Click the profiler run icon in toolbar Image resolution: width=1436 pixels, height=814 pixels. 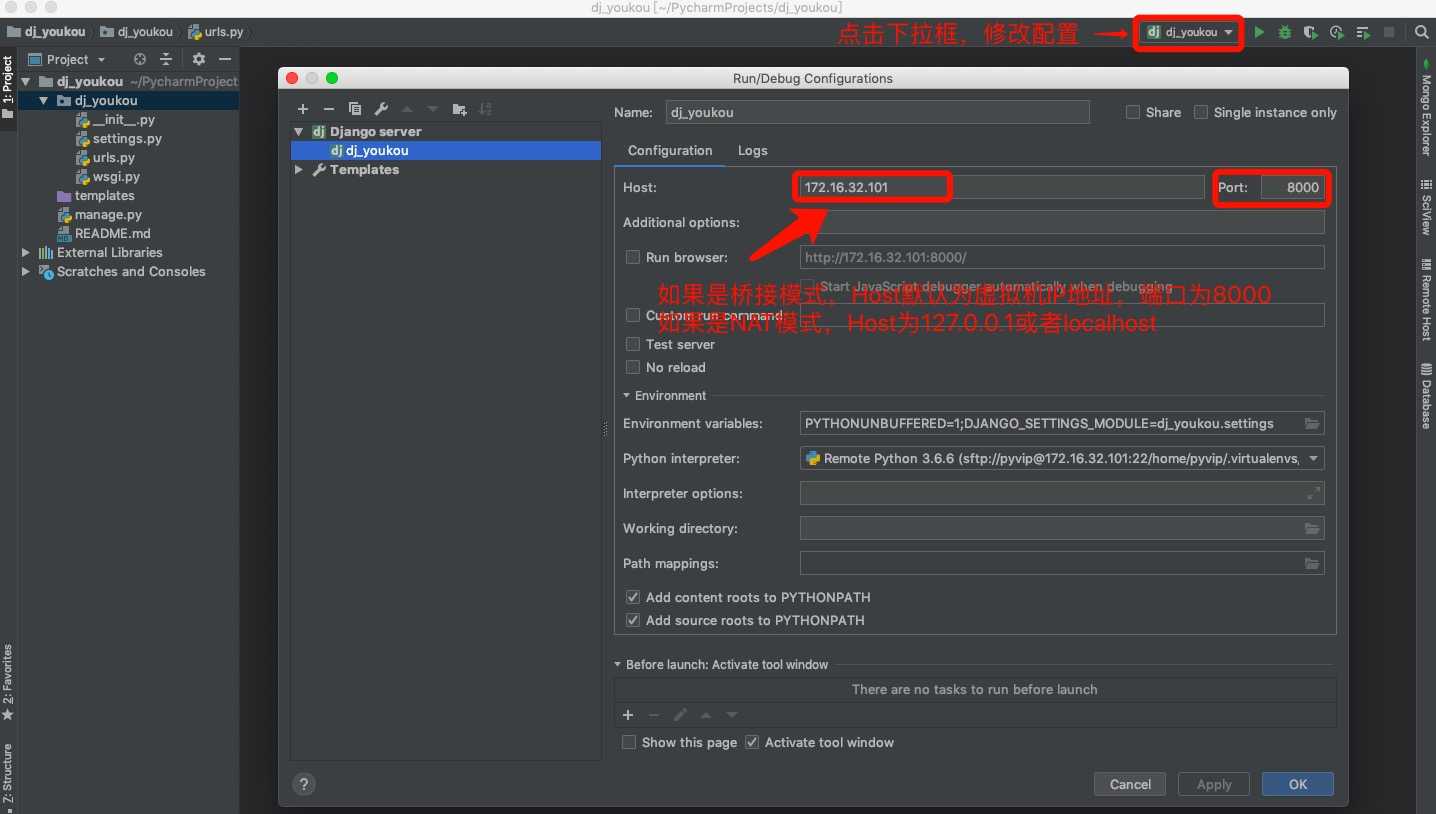(1337, 32)
